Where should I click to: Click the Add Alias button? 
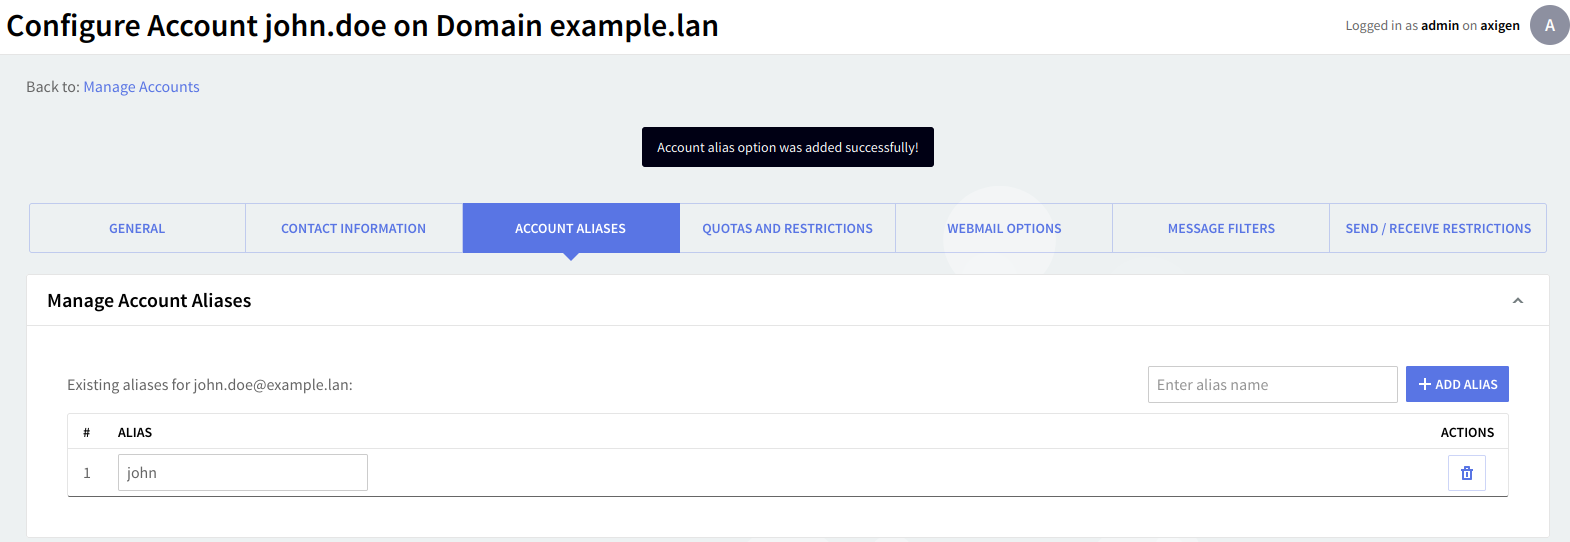(x=1457, y=384)
